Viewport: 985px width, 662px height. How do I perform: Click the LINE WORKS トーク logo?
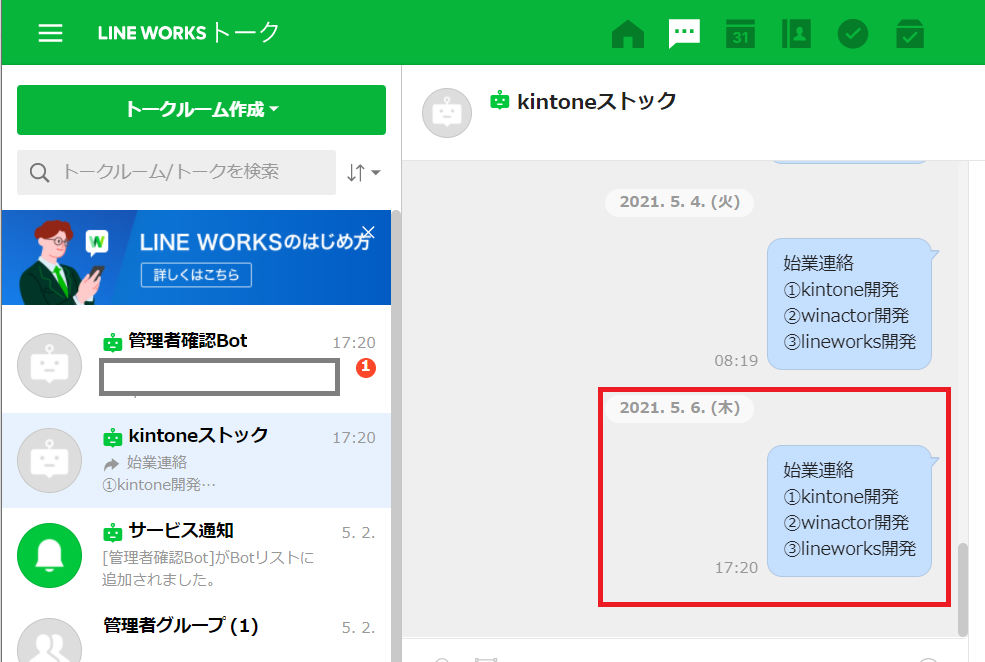pyautogui.click(x=188, y=33)
